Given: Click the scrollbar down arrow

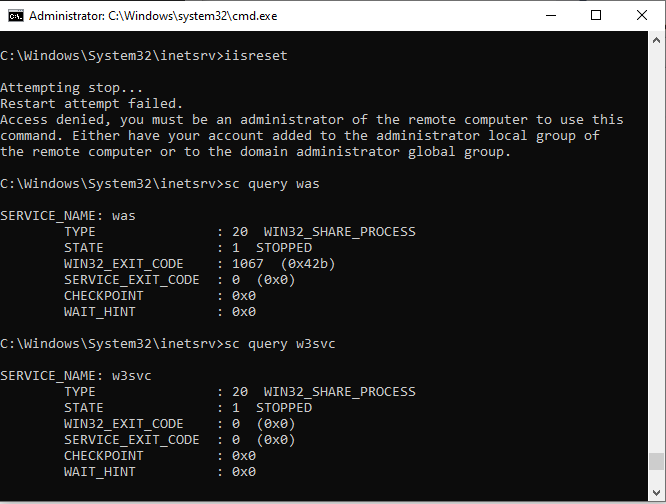Looking at the screenshot, I should (656, 493).
